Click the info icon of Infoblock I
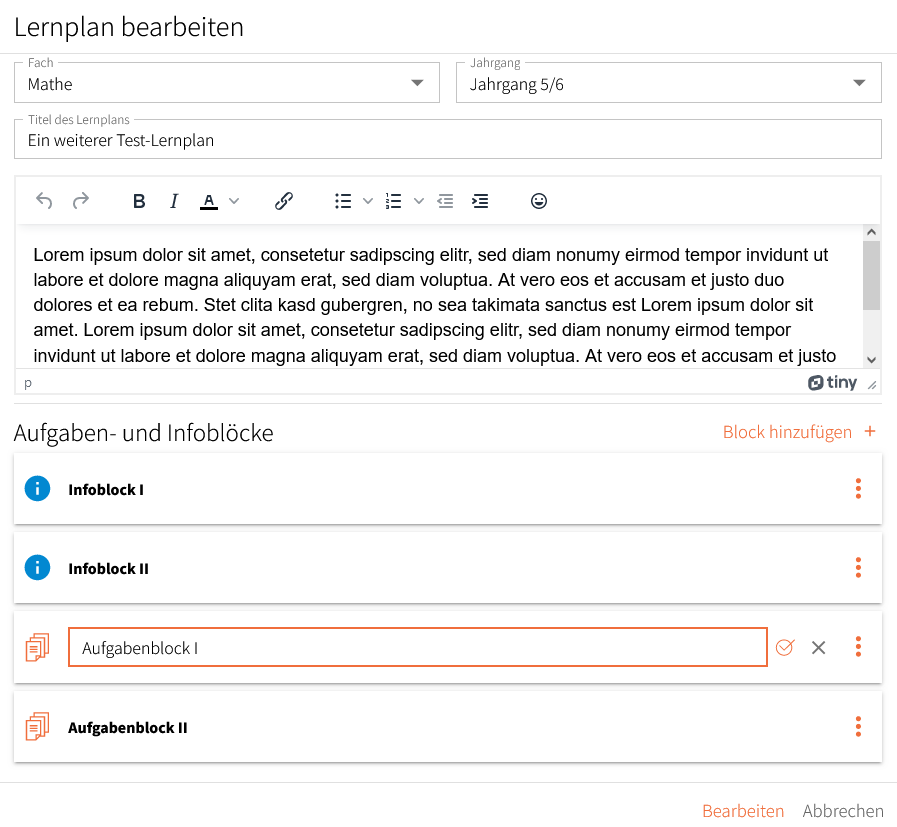The image size is (897, 827). [38, 488]
